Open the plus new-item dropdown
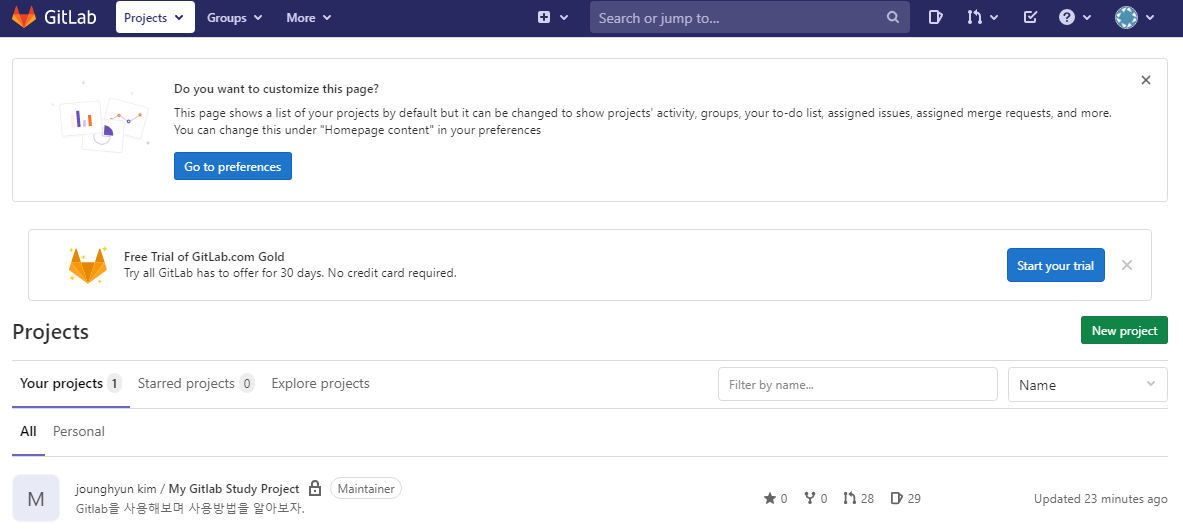This screenshot has width=1183, height=530. pyautogui.click(x=552, y=17)
